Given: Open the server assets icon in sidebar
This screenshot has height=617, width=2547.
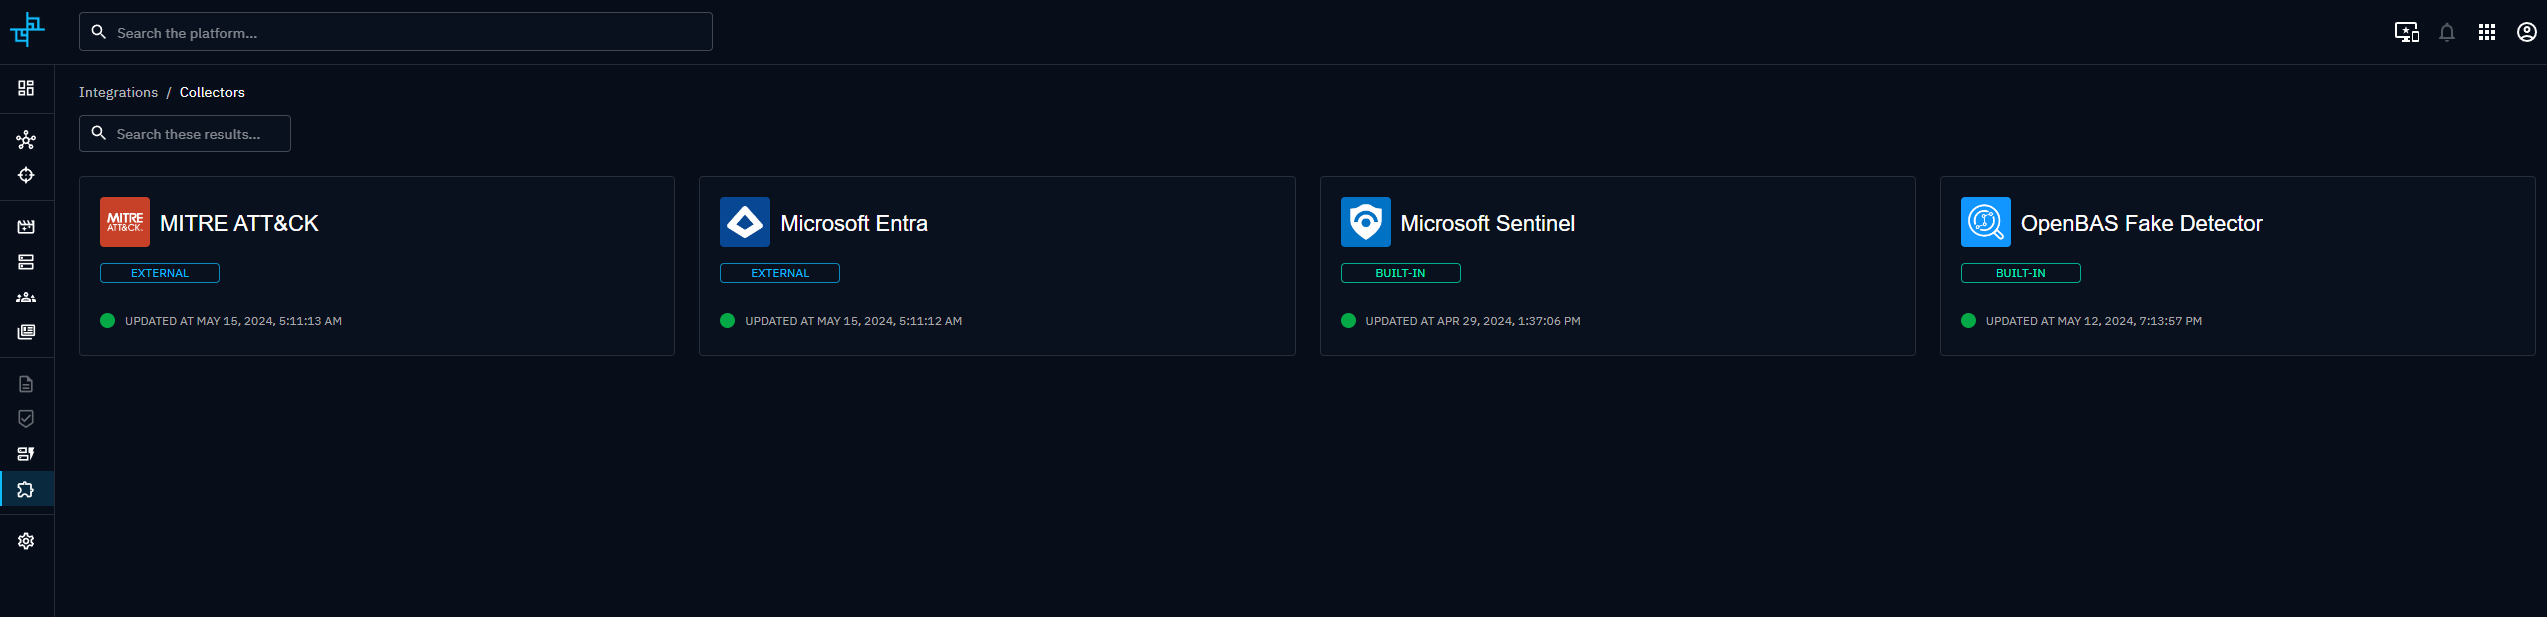Looking at the screenshot, I should [x=26, y=262].
